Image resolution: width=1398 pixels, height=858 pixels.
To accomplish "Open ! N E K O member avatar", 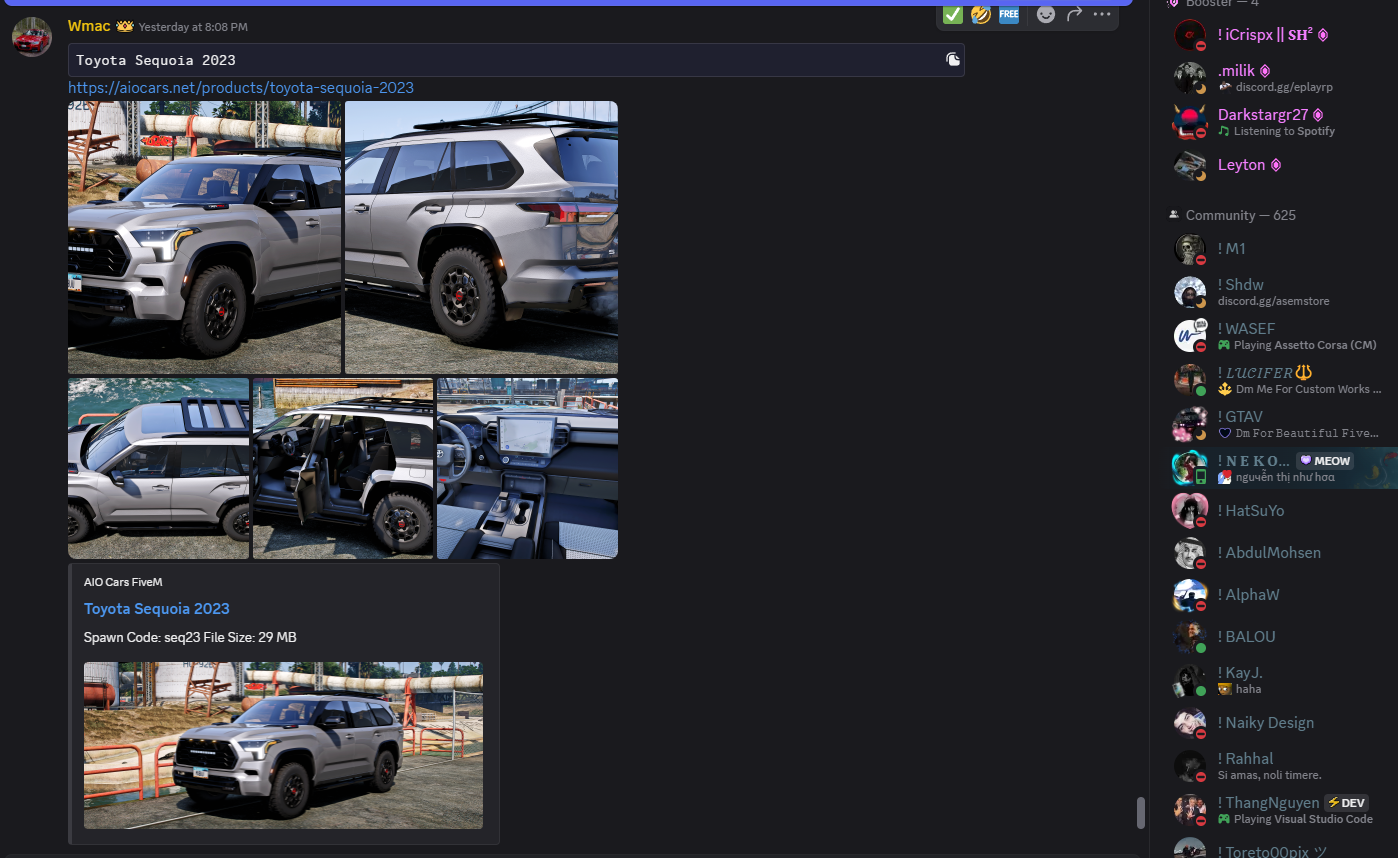I will click(1190, 468).
